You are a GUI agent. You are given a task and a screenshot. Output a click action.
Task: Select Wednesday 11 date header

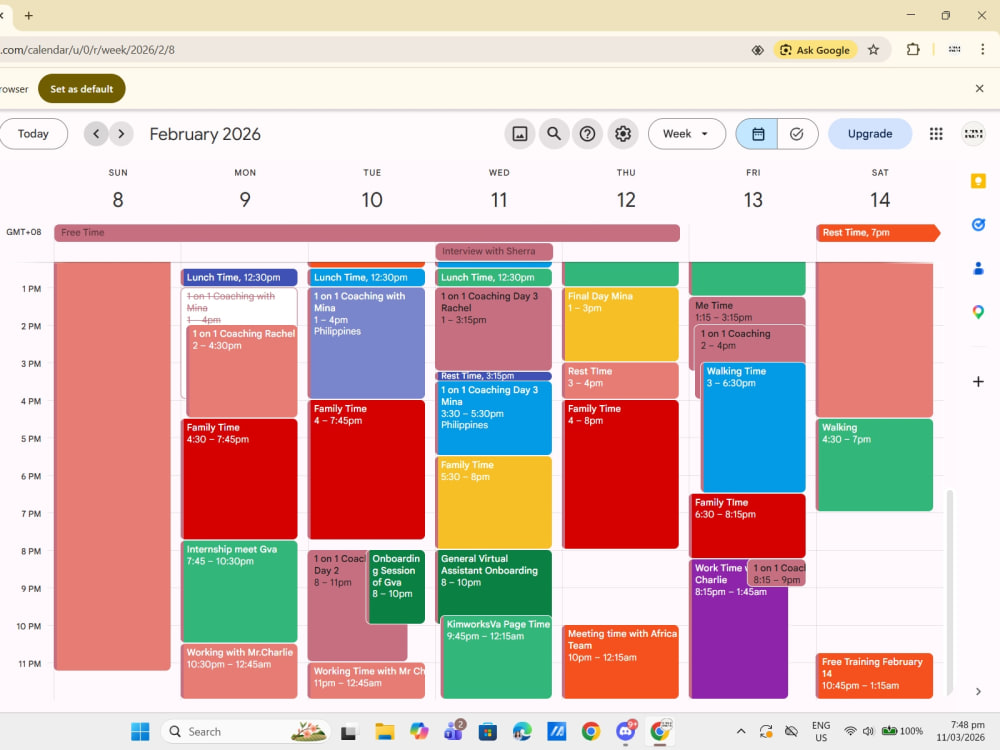[499, 200]
